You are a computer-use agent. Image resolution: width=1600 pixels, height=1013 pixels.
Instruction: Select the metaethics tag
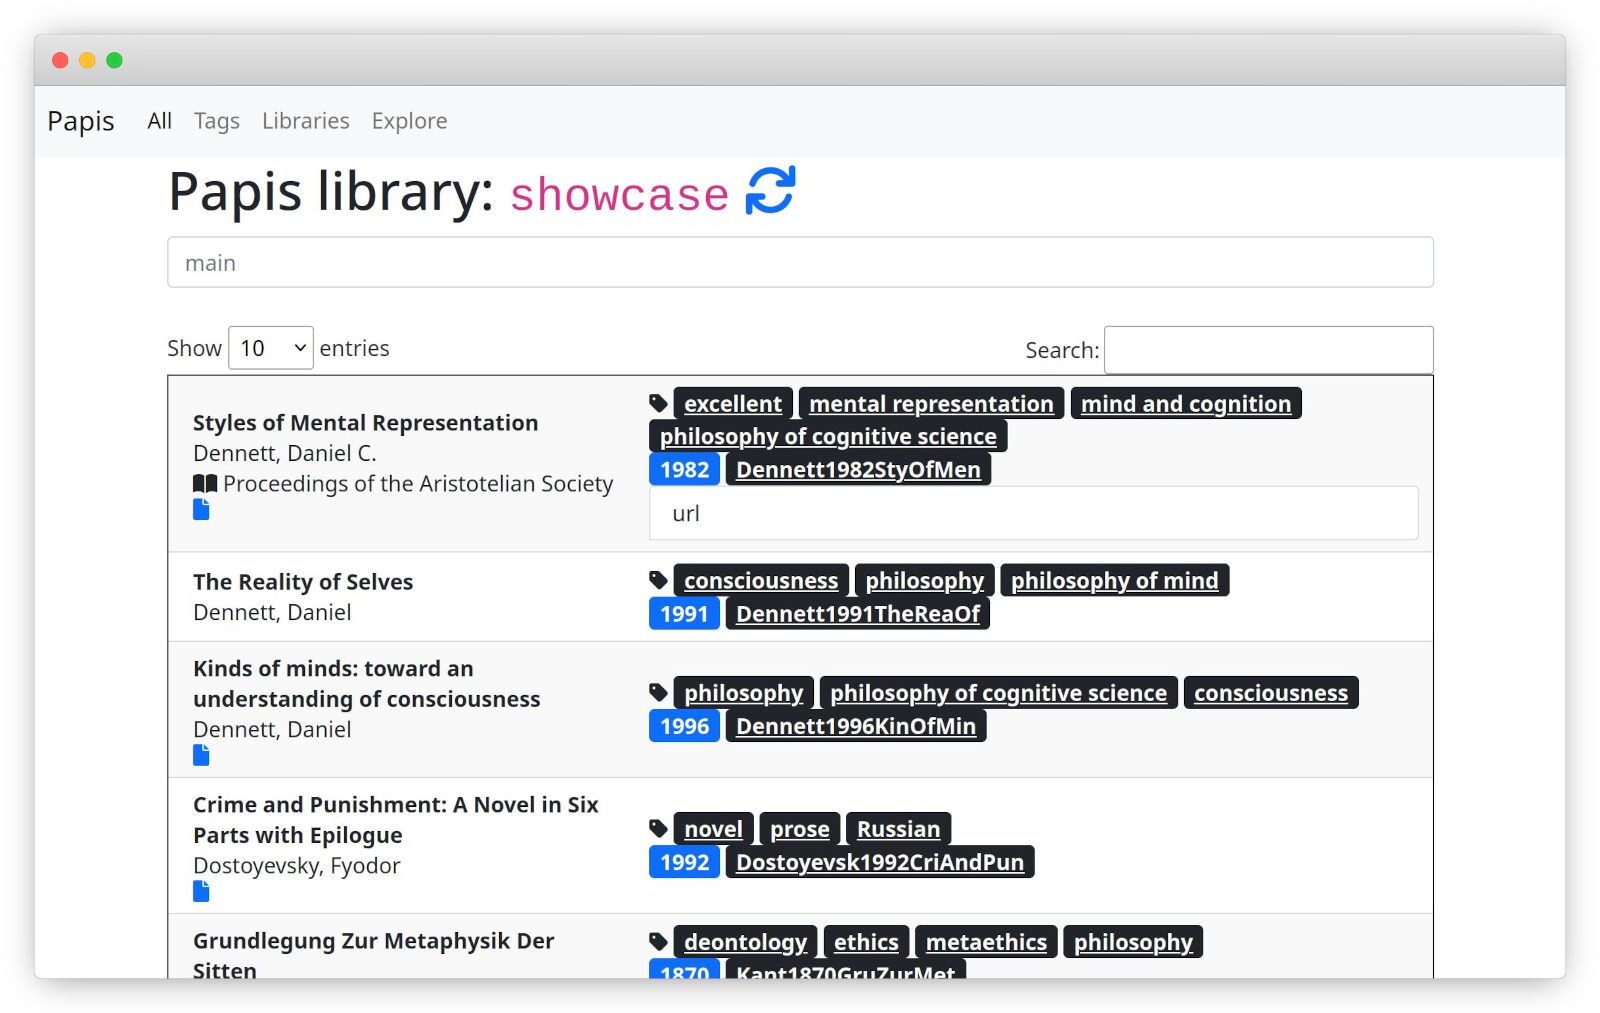pyautogui.click(x=986, y=941)
